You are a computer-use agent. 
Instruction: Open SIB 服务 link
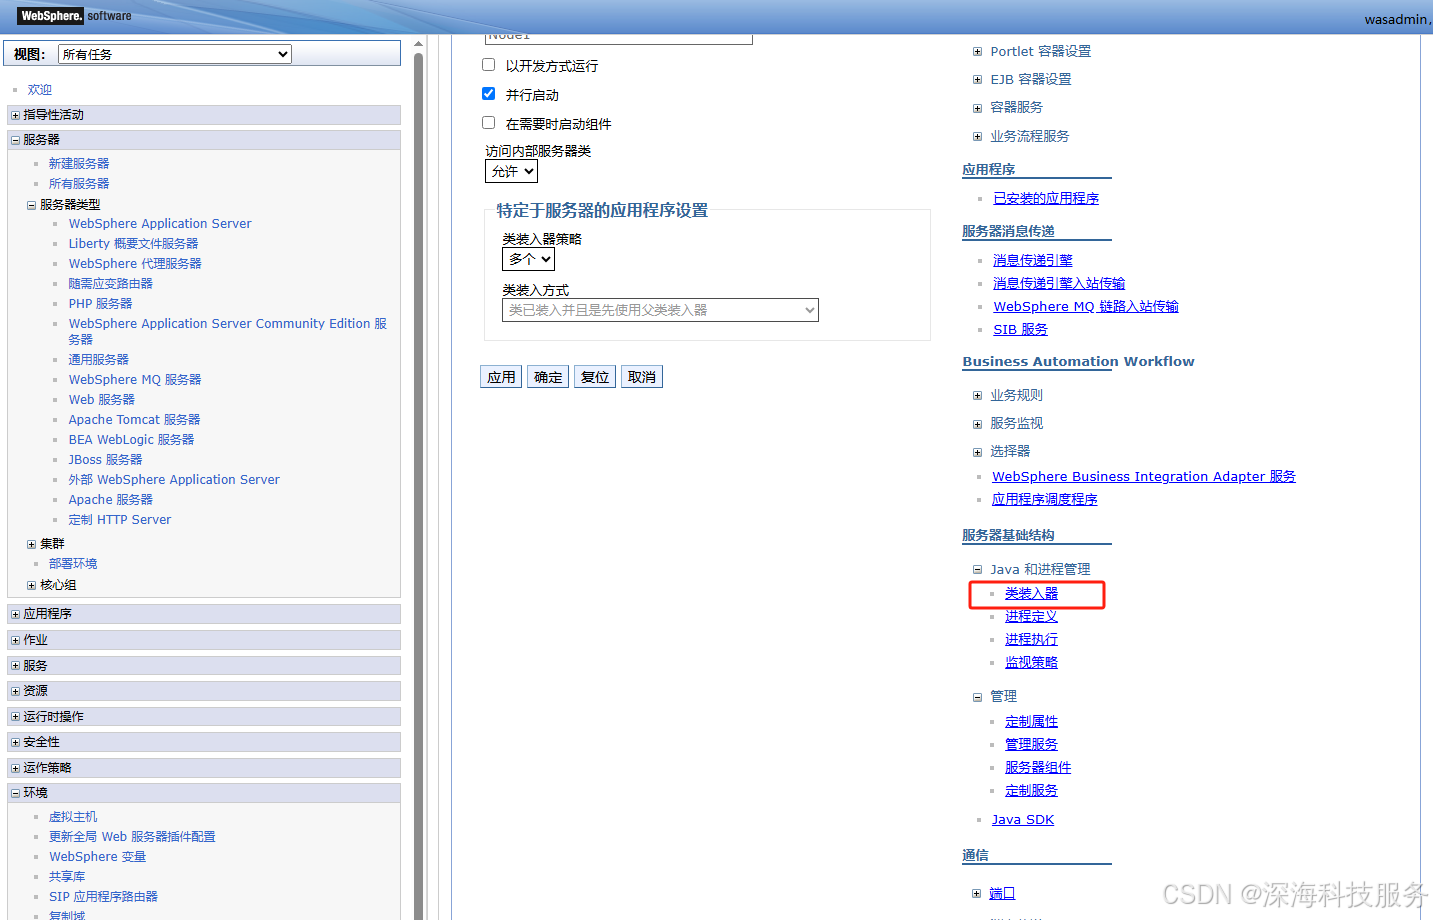[x=1020, y=330]
